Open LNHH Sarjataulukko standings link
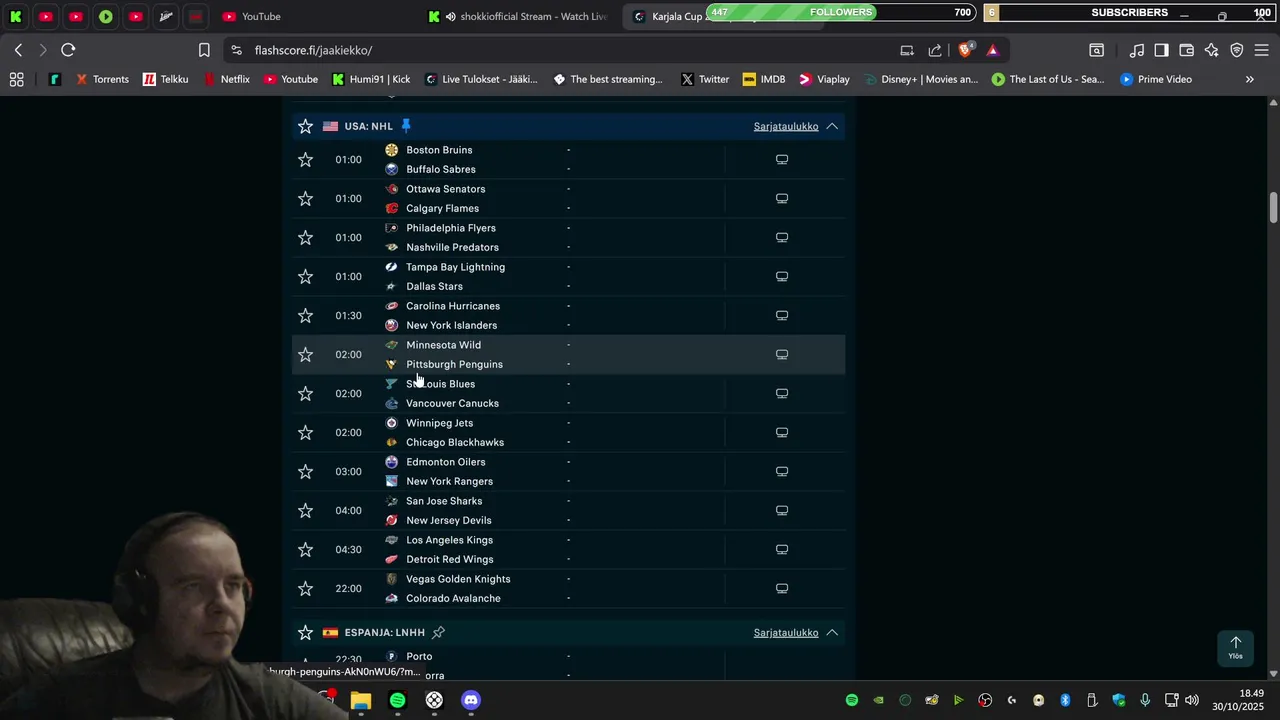 point(786,633)
